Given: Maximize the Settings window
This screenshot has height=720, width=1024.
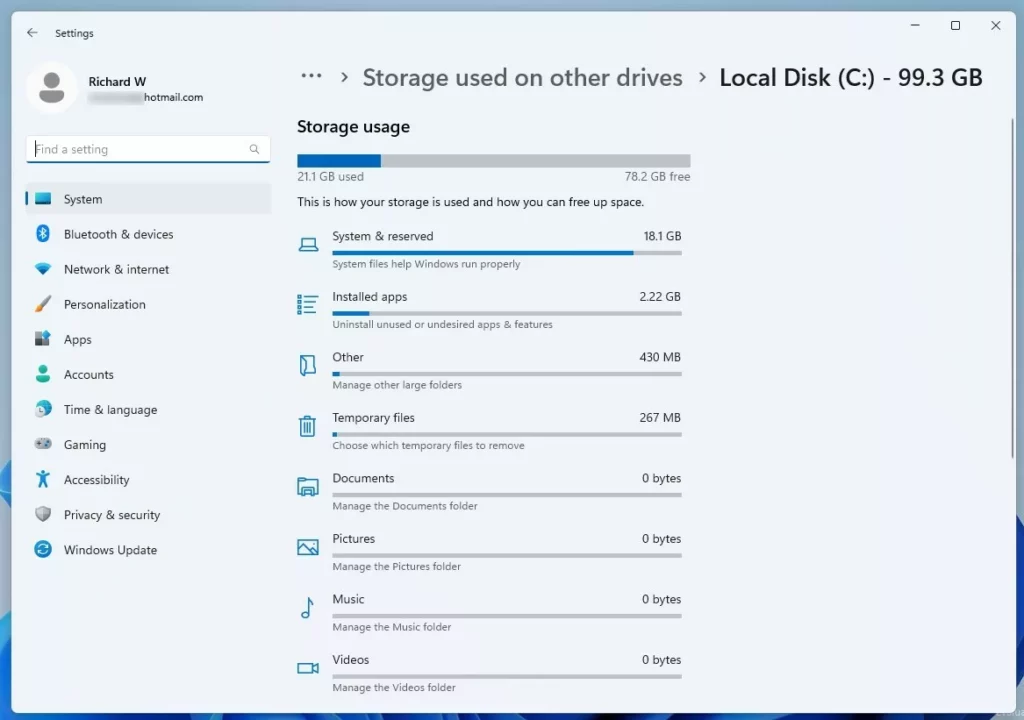Looking at the screenshot, I should coord(955,25).
